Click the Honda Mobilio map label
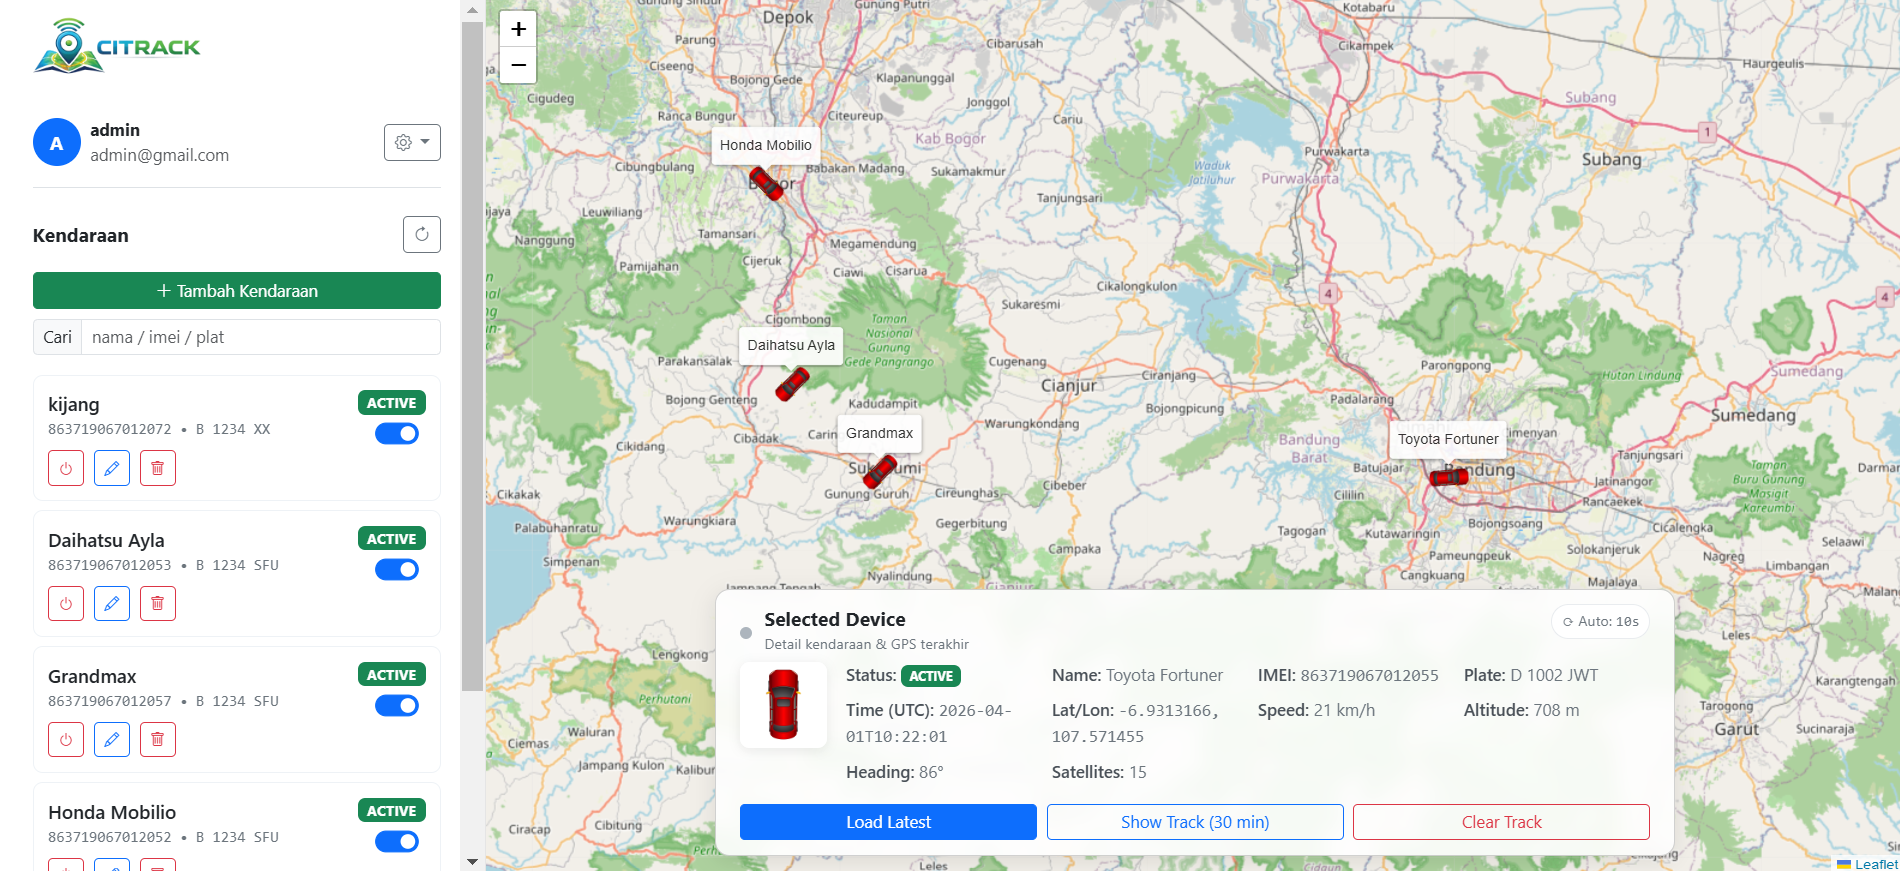 tap(766, 145)
